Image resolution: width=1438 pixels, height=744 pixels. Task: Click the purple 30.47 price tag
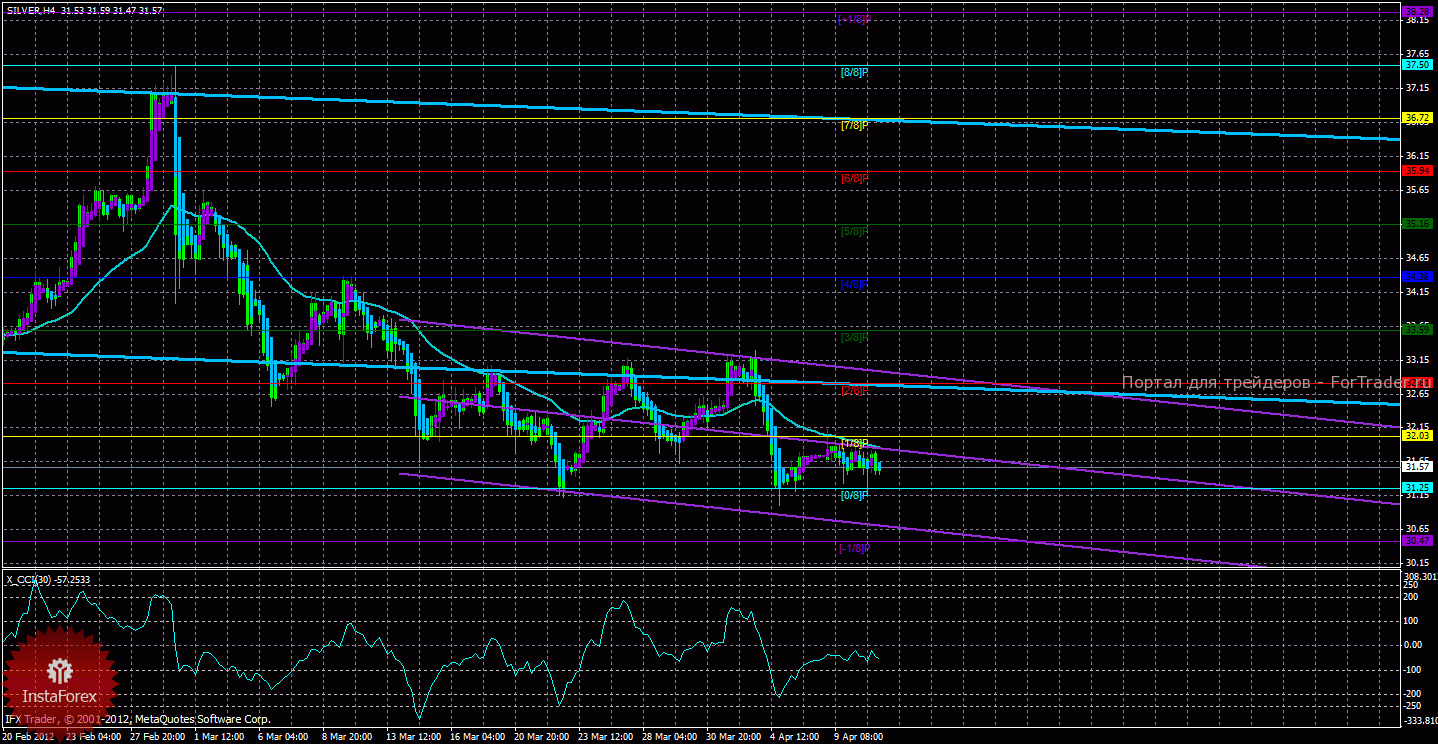point(1417,541)
